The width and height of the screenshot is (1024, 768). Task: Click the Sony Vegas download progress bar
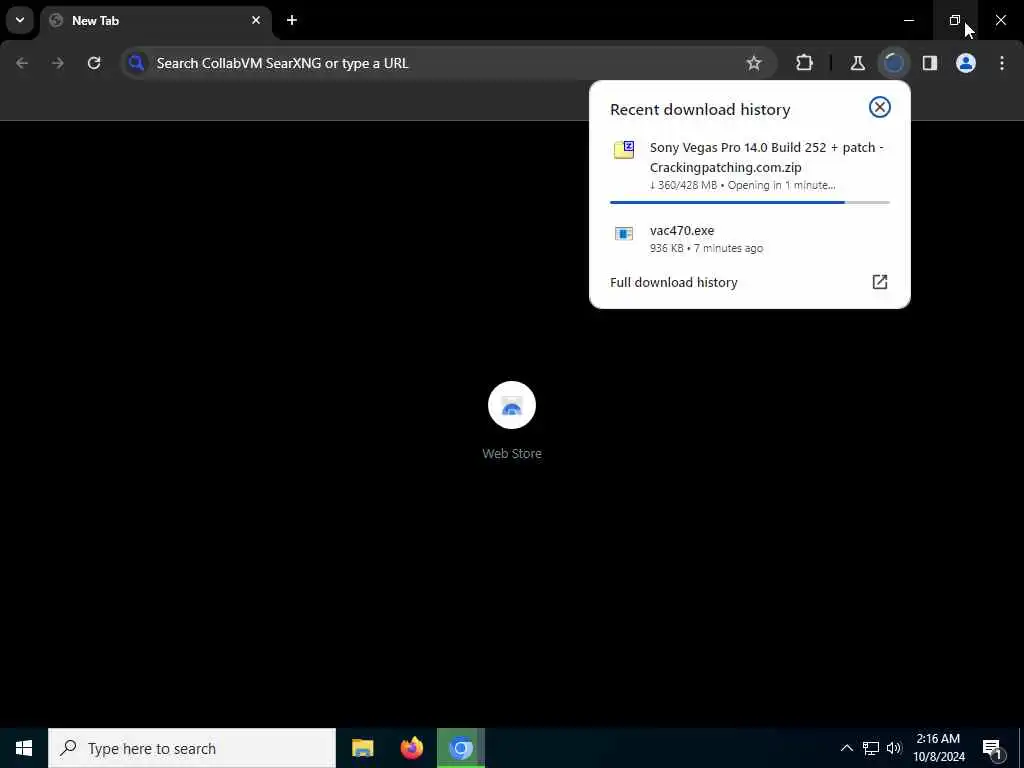point(750,202)
